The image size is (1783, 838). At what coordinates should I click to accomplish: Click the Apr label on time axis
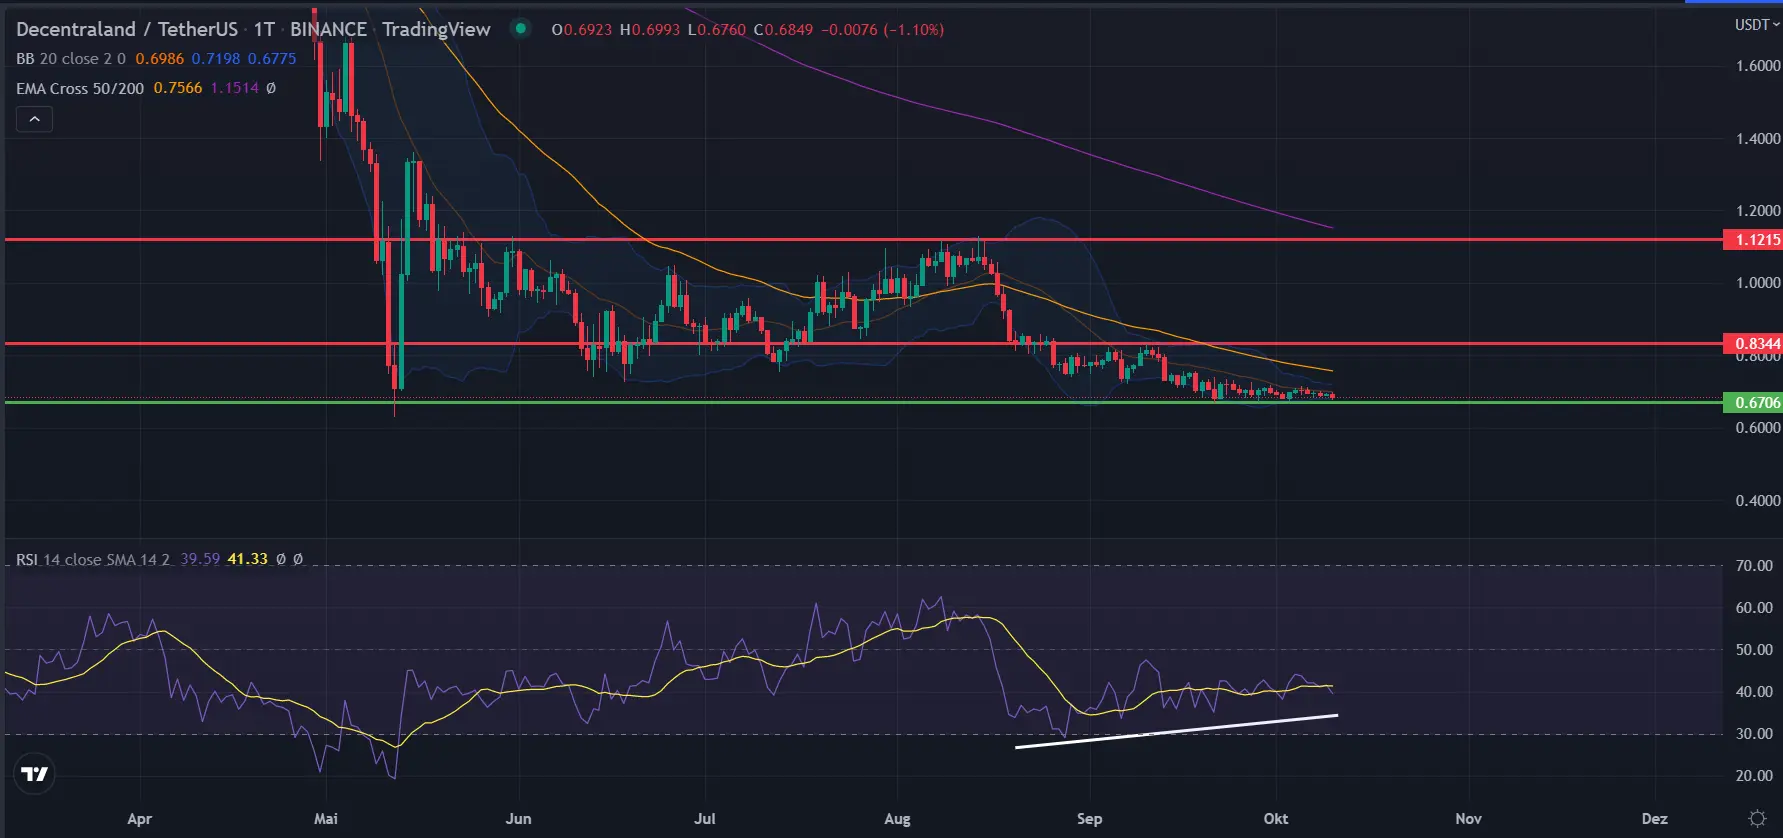pos(140,818)
